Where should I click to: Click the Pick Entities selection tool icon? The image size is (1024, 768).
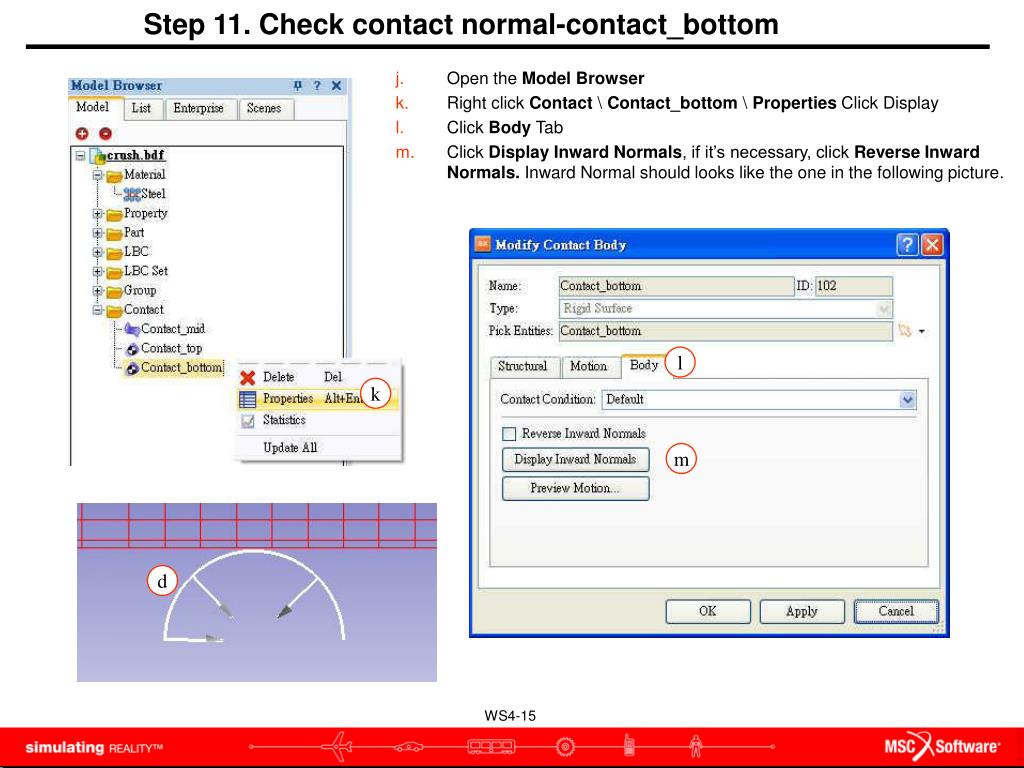904,330
